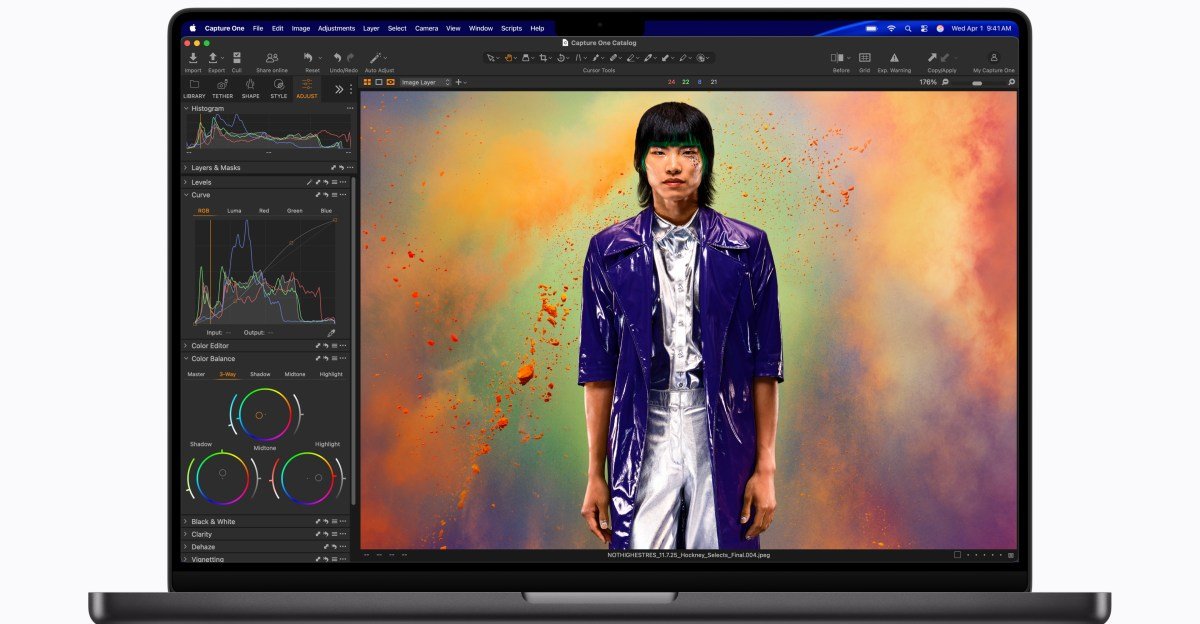Open the Image Layer dropdown
Screen dimensions: 1200x624
[420, 82]
